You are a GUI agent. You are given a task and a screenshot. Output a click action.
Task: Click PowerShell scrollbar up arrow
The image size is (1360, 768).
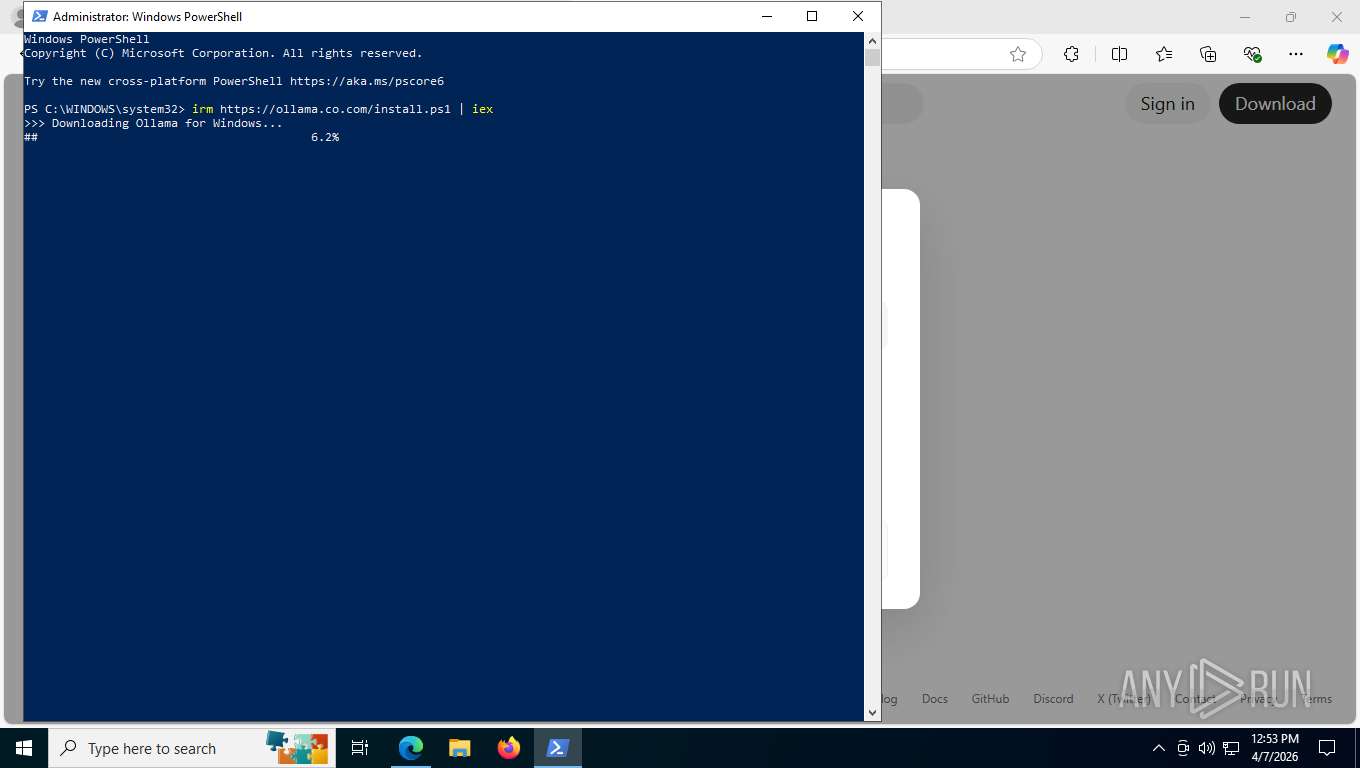click(x=872, y=41)
